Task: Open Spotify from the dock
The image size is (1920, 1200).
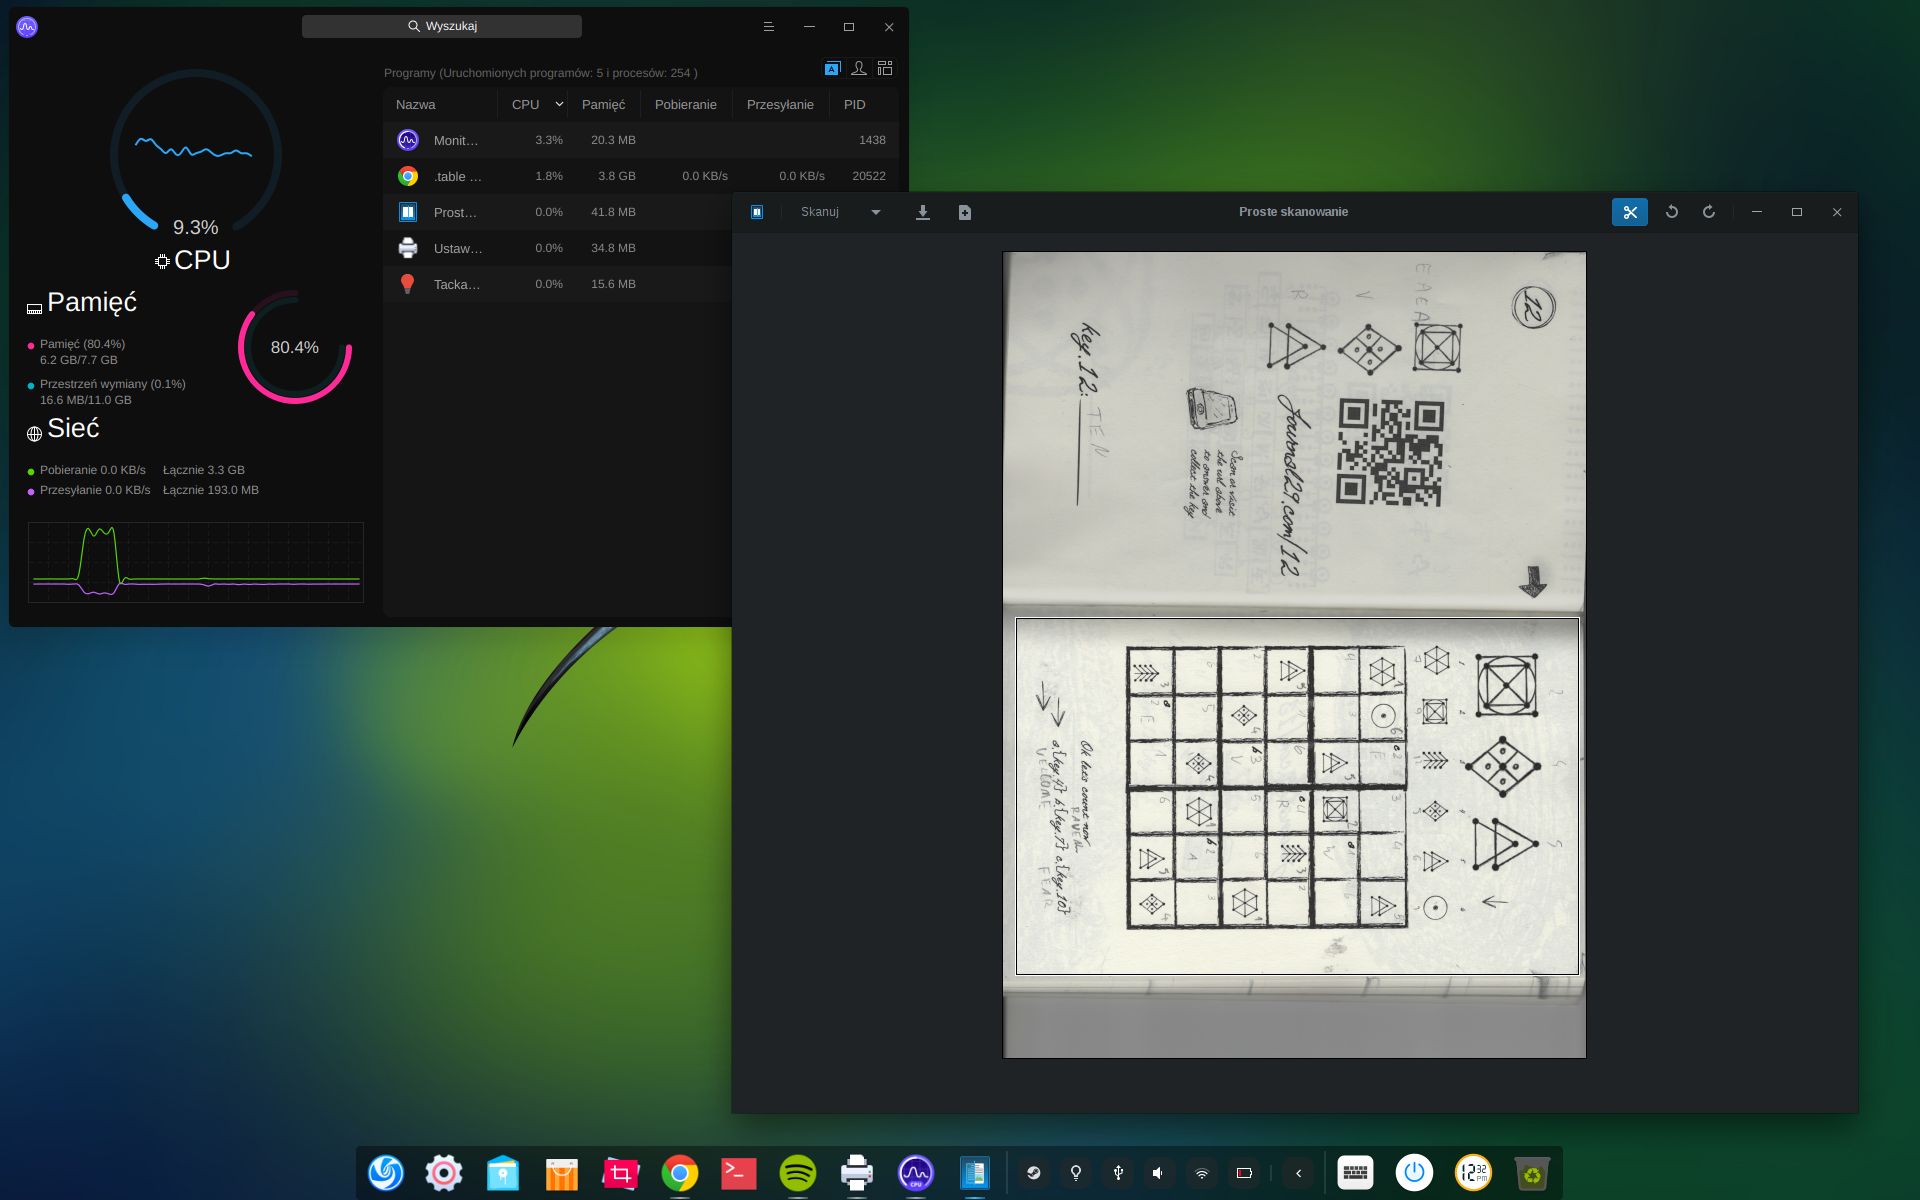Action: [797, 1173]
